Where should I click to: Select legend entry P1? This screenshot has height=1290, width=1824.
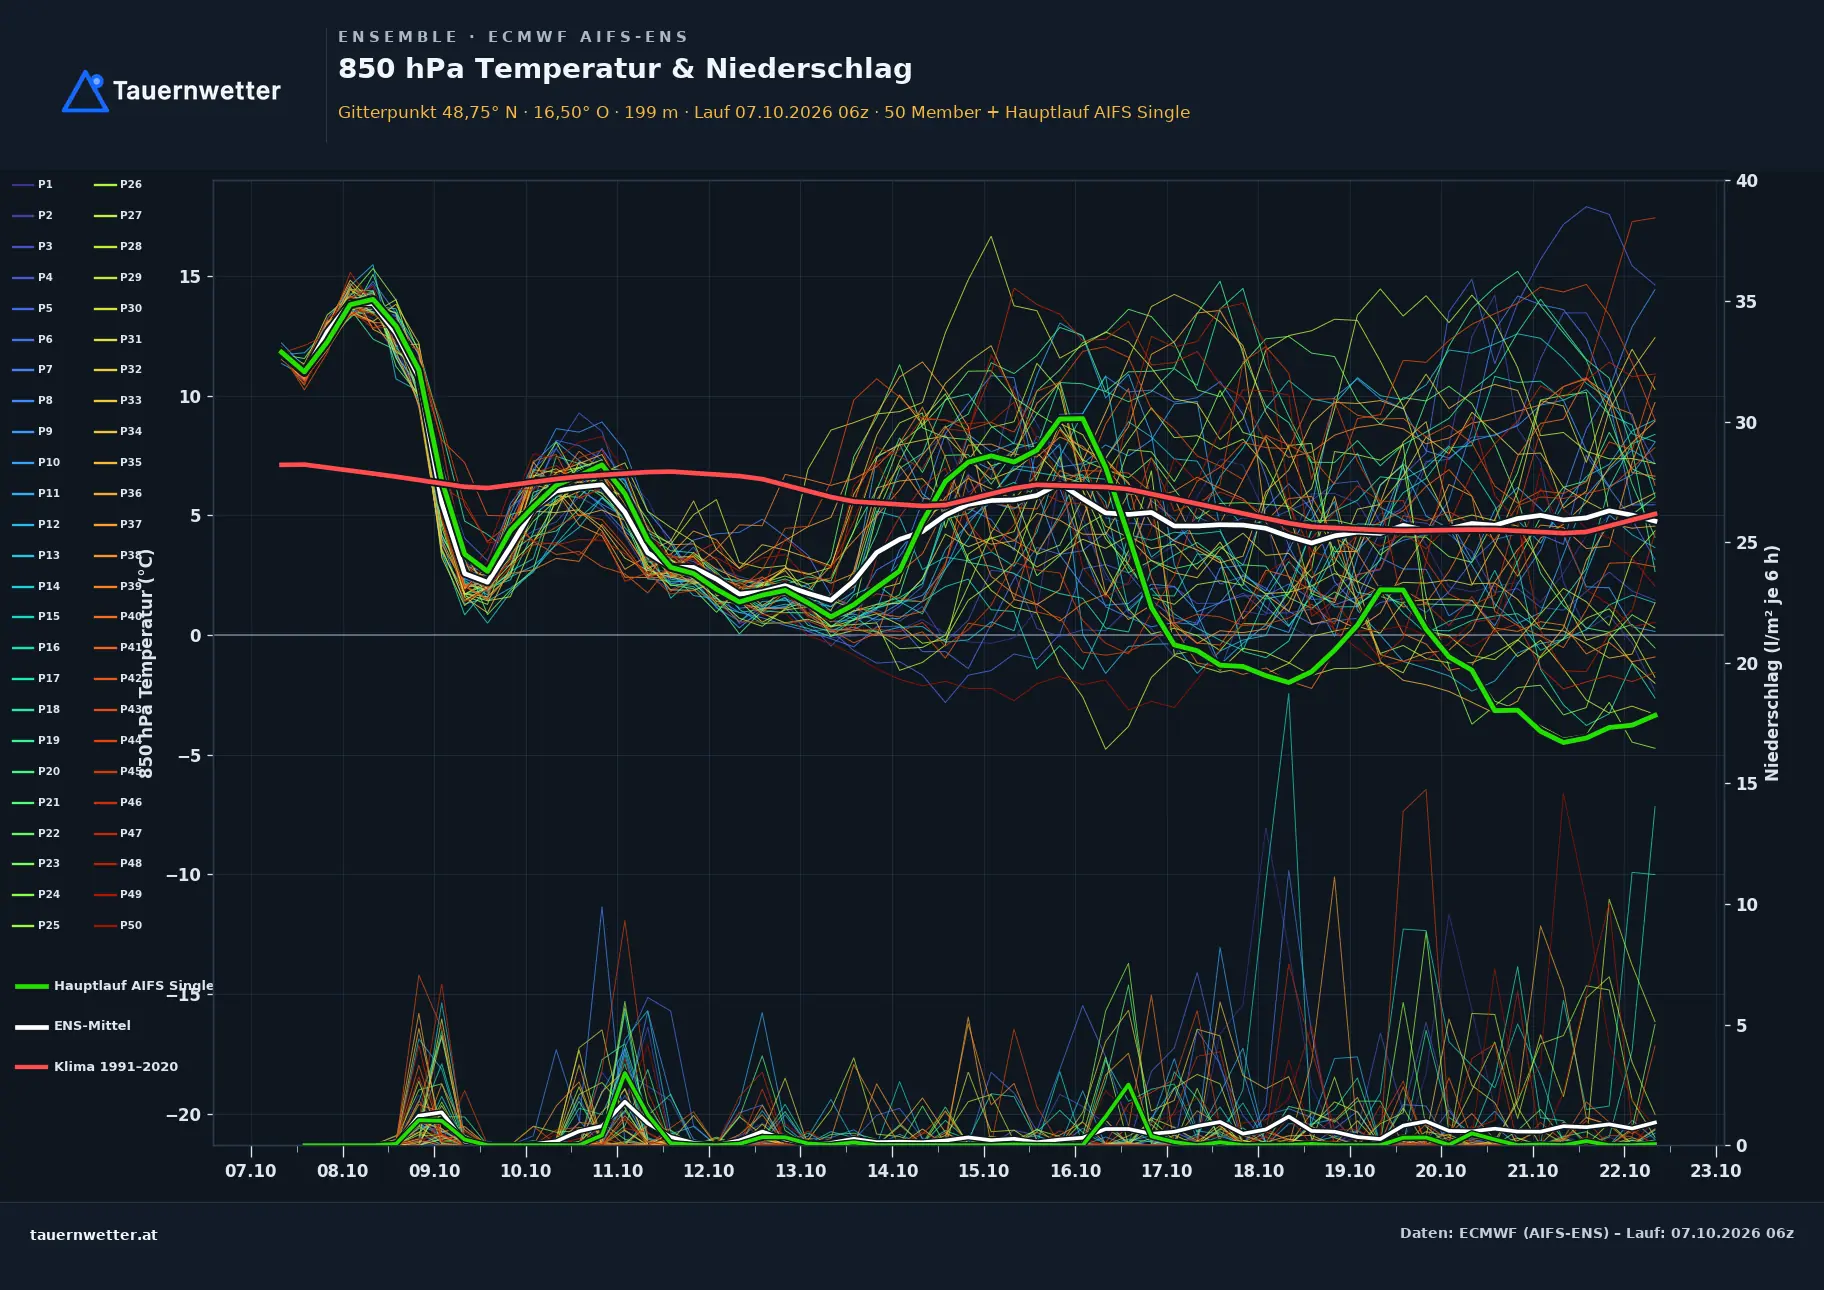tap(33, 184)
